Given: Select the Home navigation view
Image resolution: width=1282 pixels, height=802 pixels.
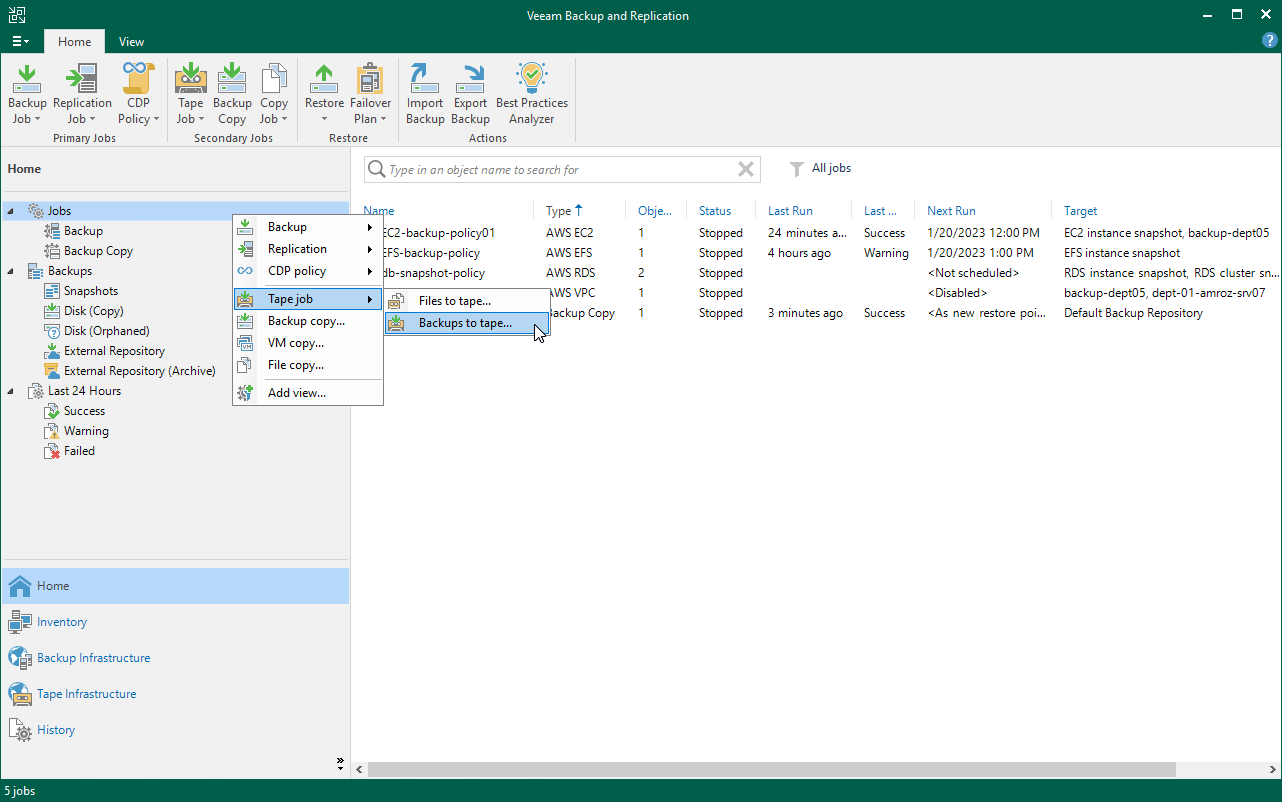Looking at the screenshot, I should click(175, 586).
